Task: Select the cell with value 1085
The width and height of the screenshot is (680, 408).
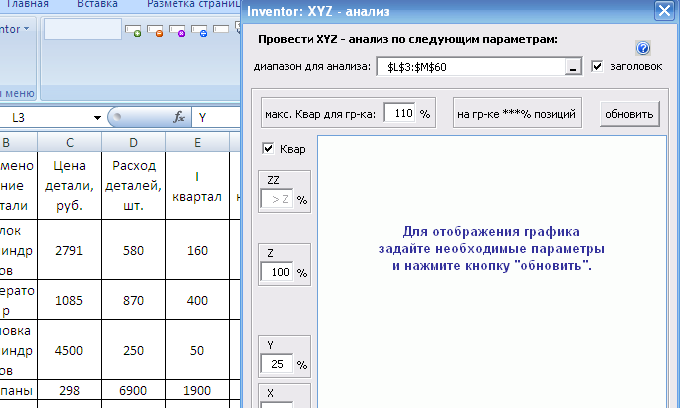Action: click(x=69, y=300)
